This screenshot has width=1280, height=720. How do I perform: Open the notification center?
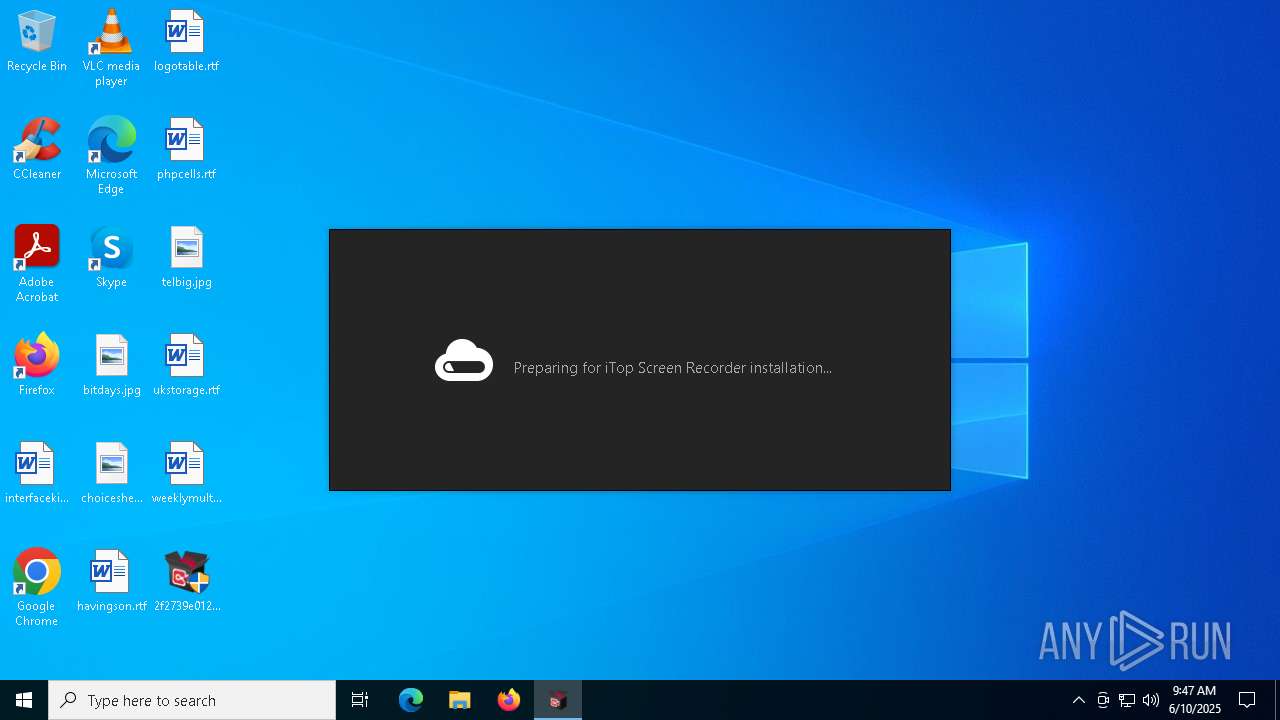click(x=1247, y=700)
